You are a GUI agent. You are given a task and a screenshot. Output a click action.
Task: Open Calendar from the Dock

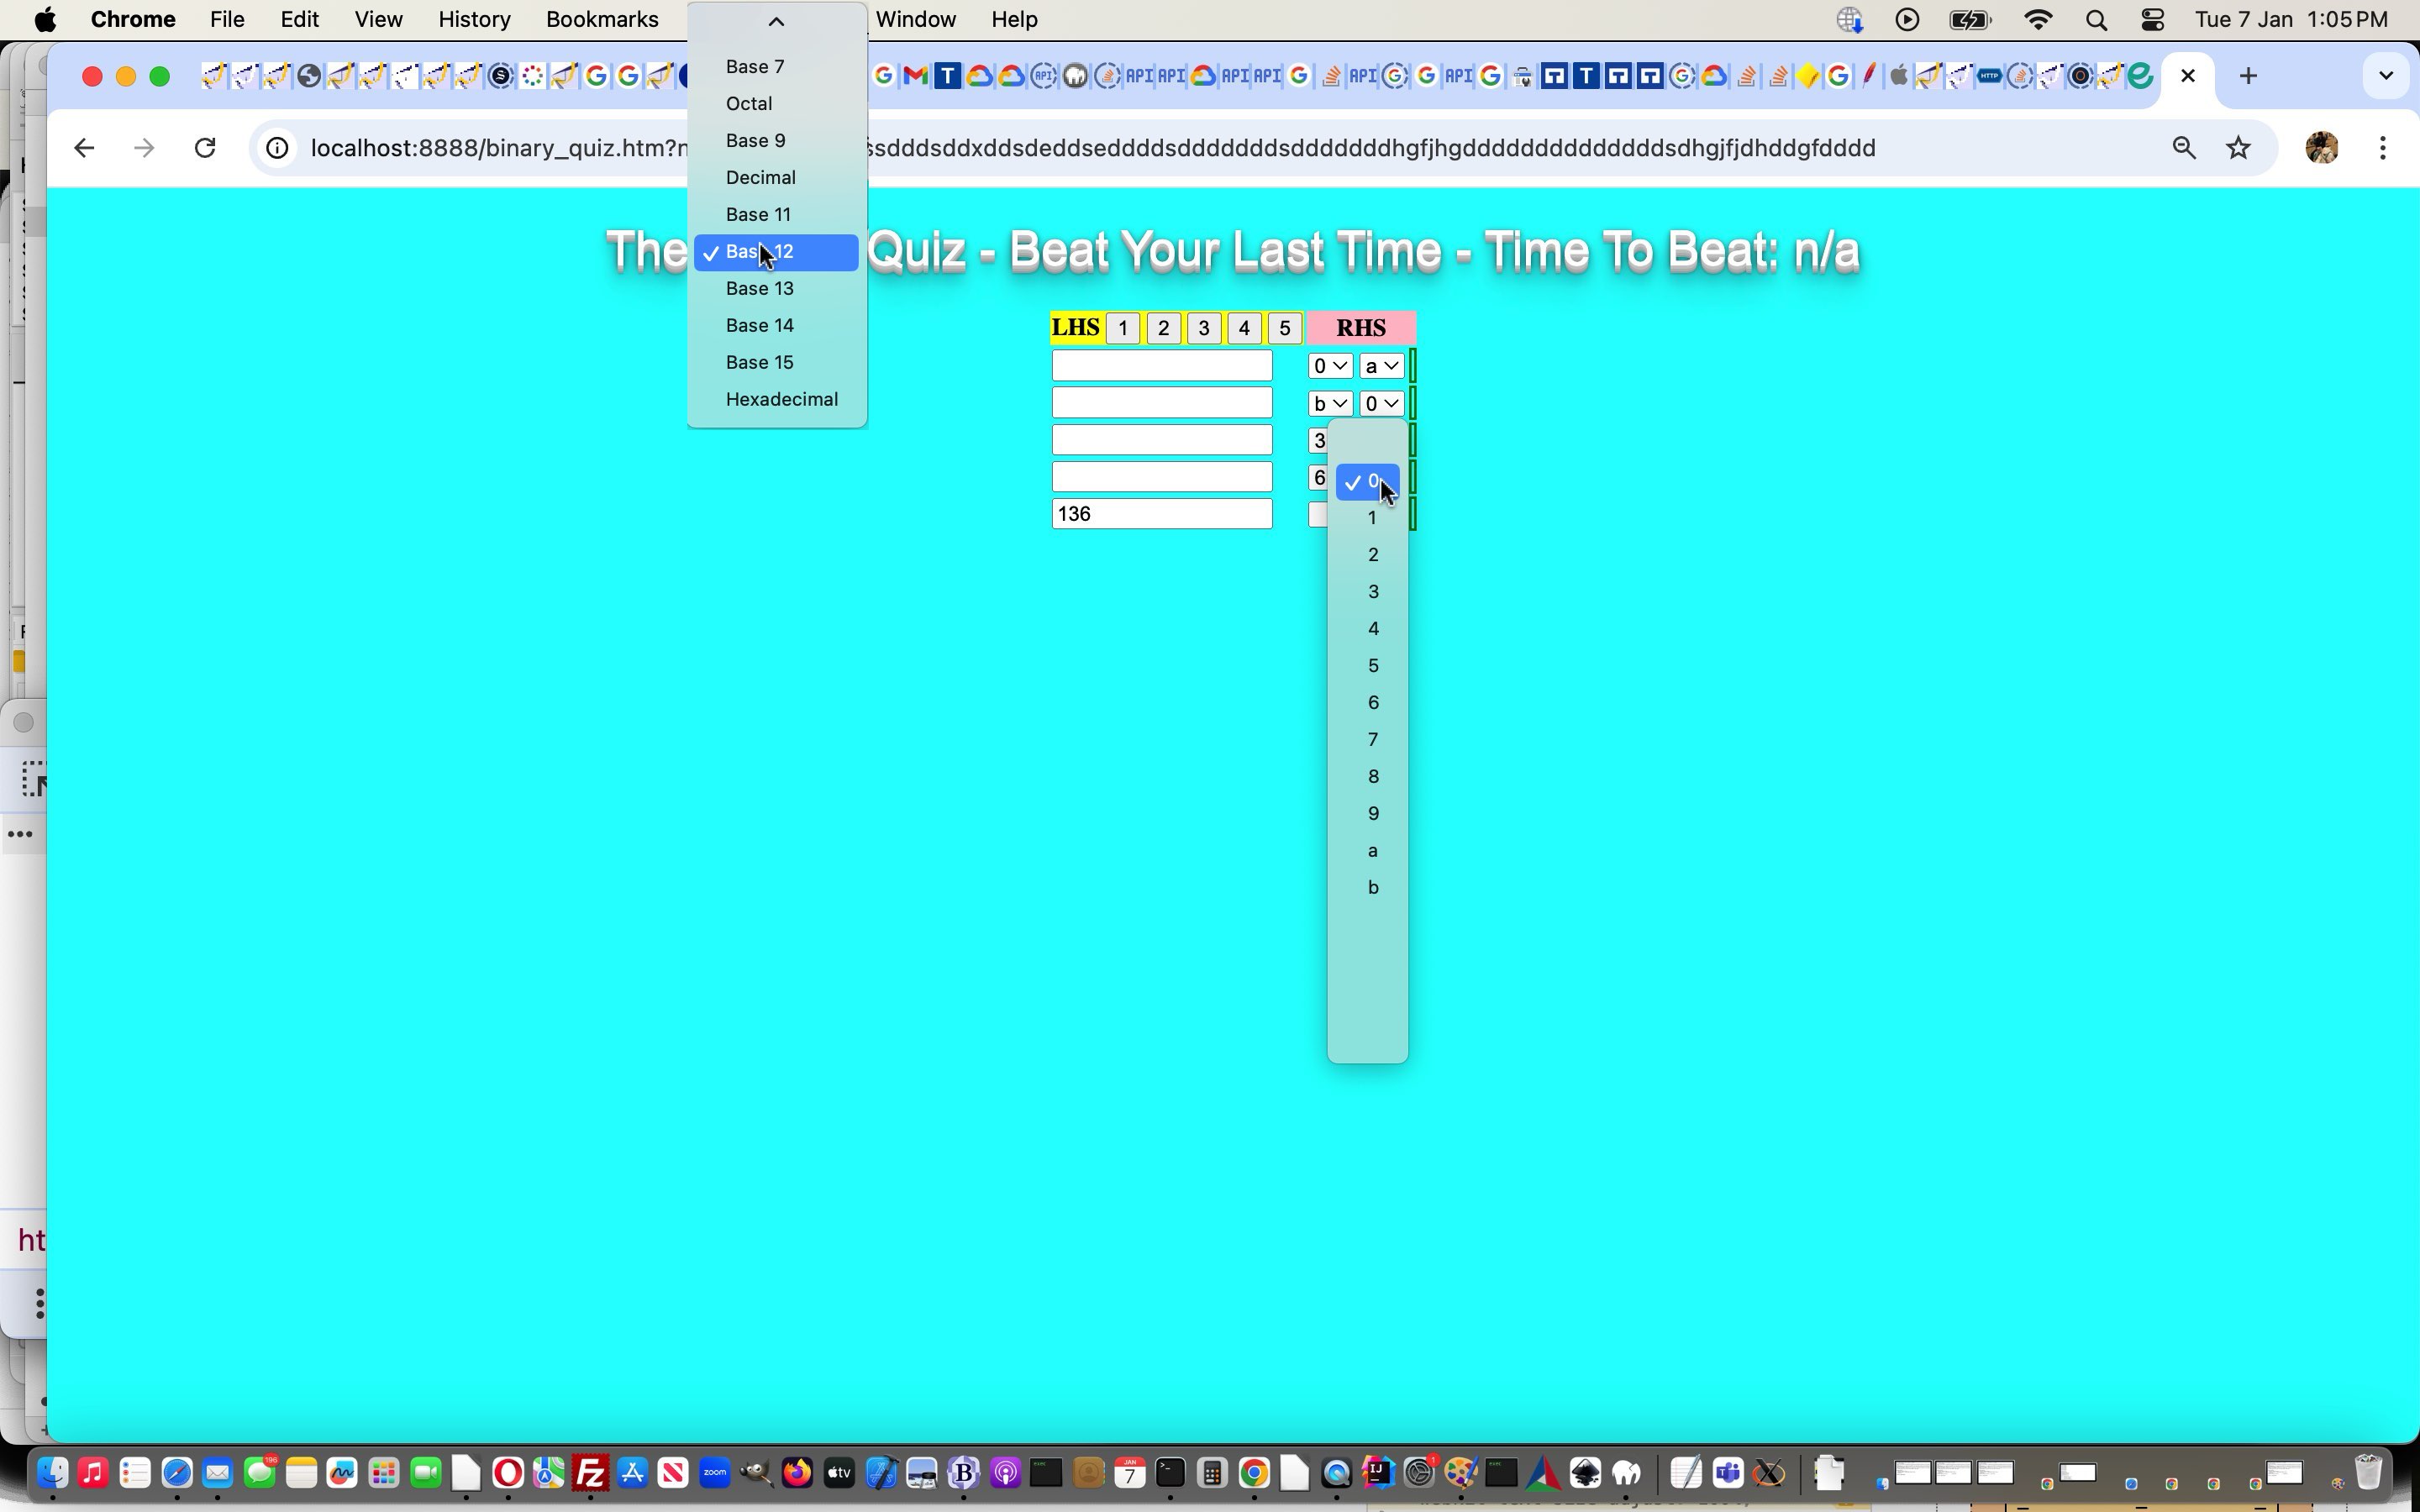point(1129,1473)
